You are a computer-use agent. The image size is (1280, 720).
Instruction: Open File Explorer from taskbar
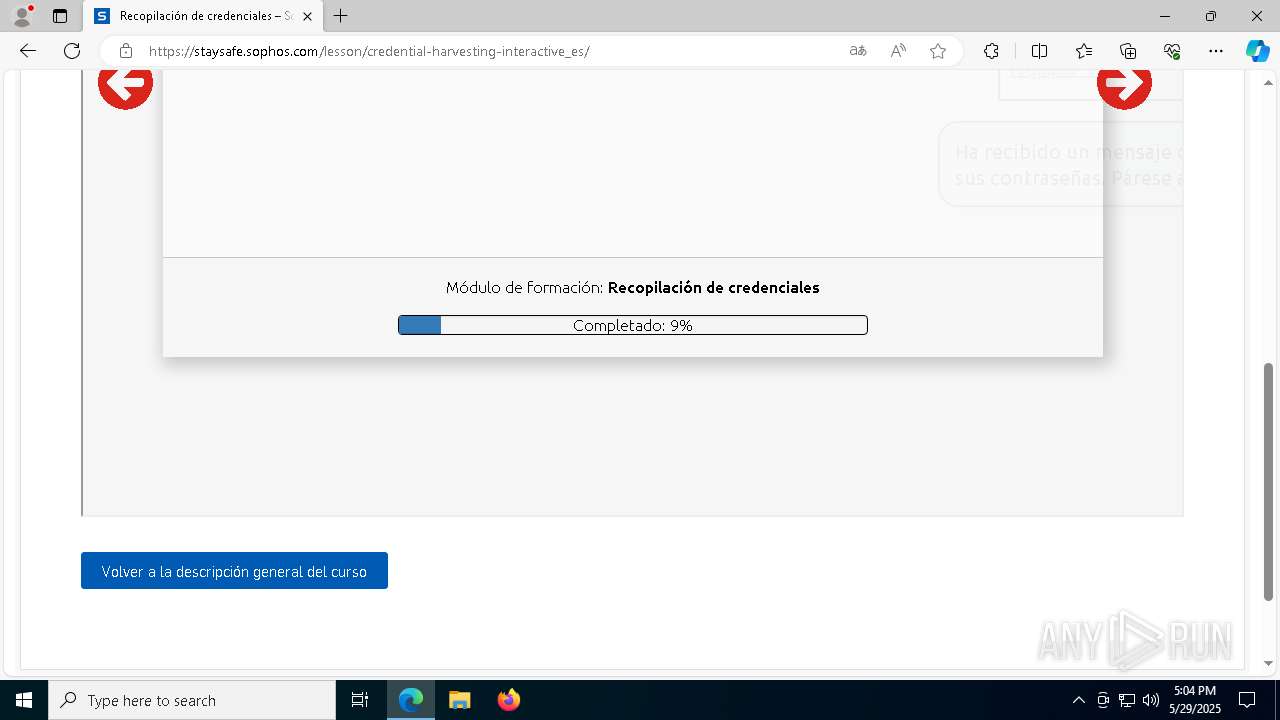click(459, 700)
